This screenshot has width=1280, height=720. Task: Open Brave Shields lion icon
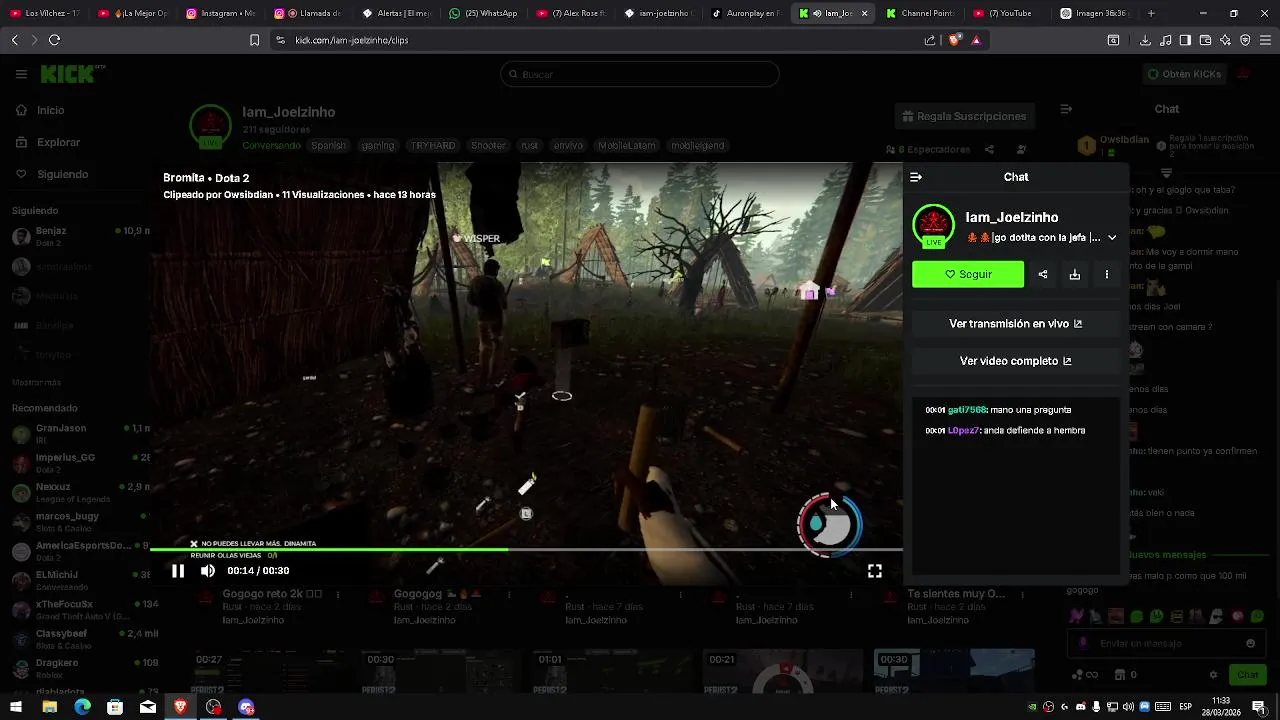(x=954, y=40)
